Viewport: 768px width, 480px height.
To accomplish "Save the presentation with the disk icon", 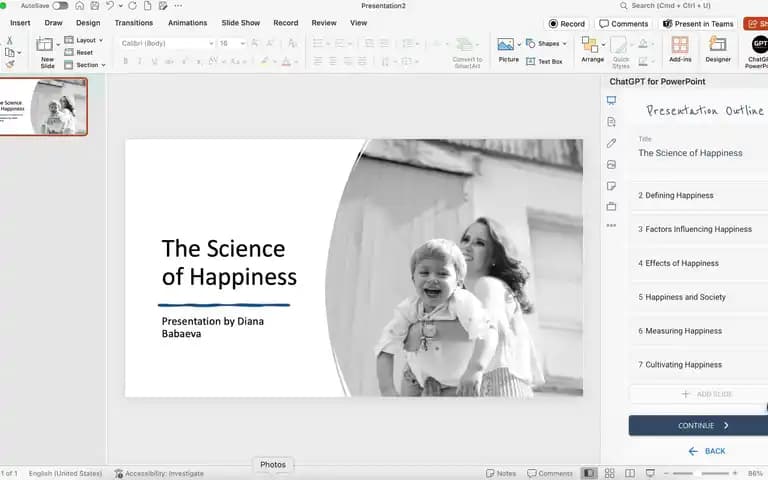I will click(95, 6).
